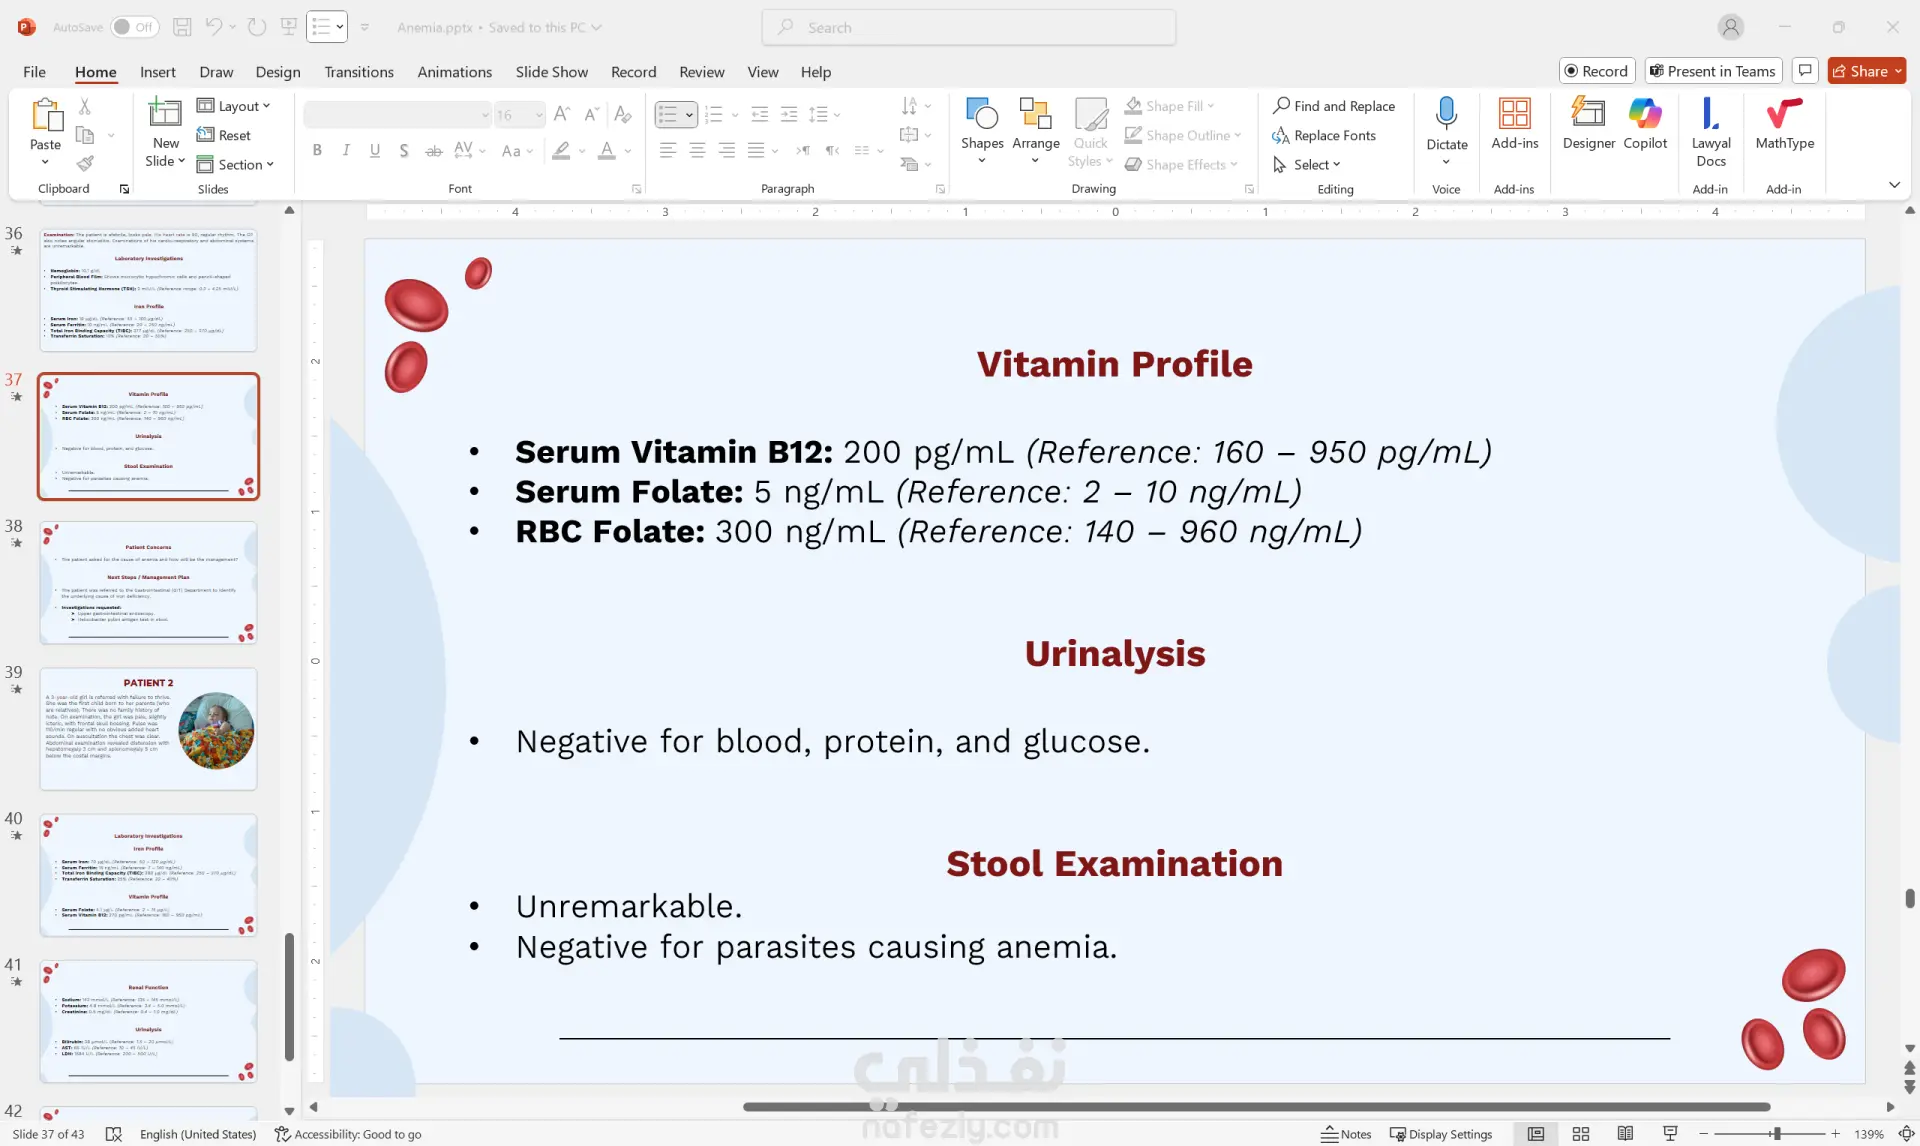Switch to Slide Sorter view
The height and width of the screenshot is (1146, 1920).
(x=1581, y=1134)
